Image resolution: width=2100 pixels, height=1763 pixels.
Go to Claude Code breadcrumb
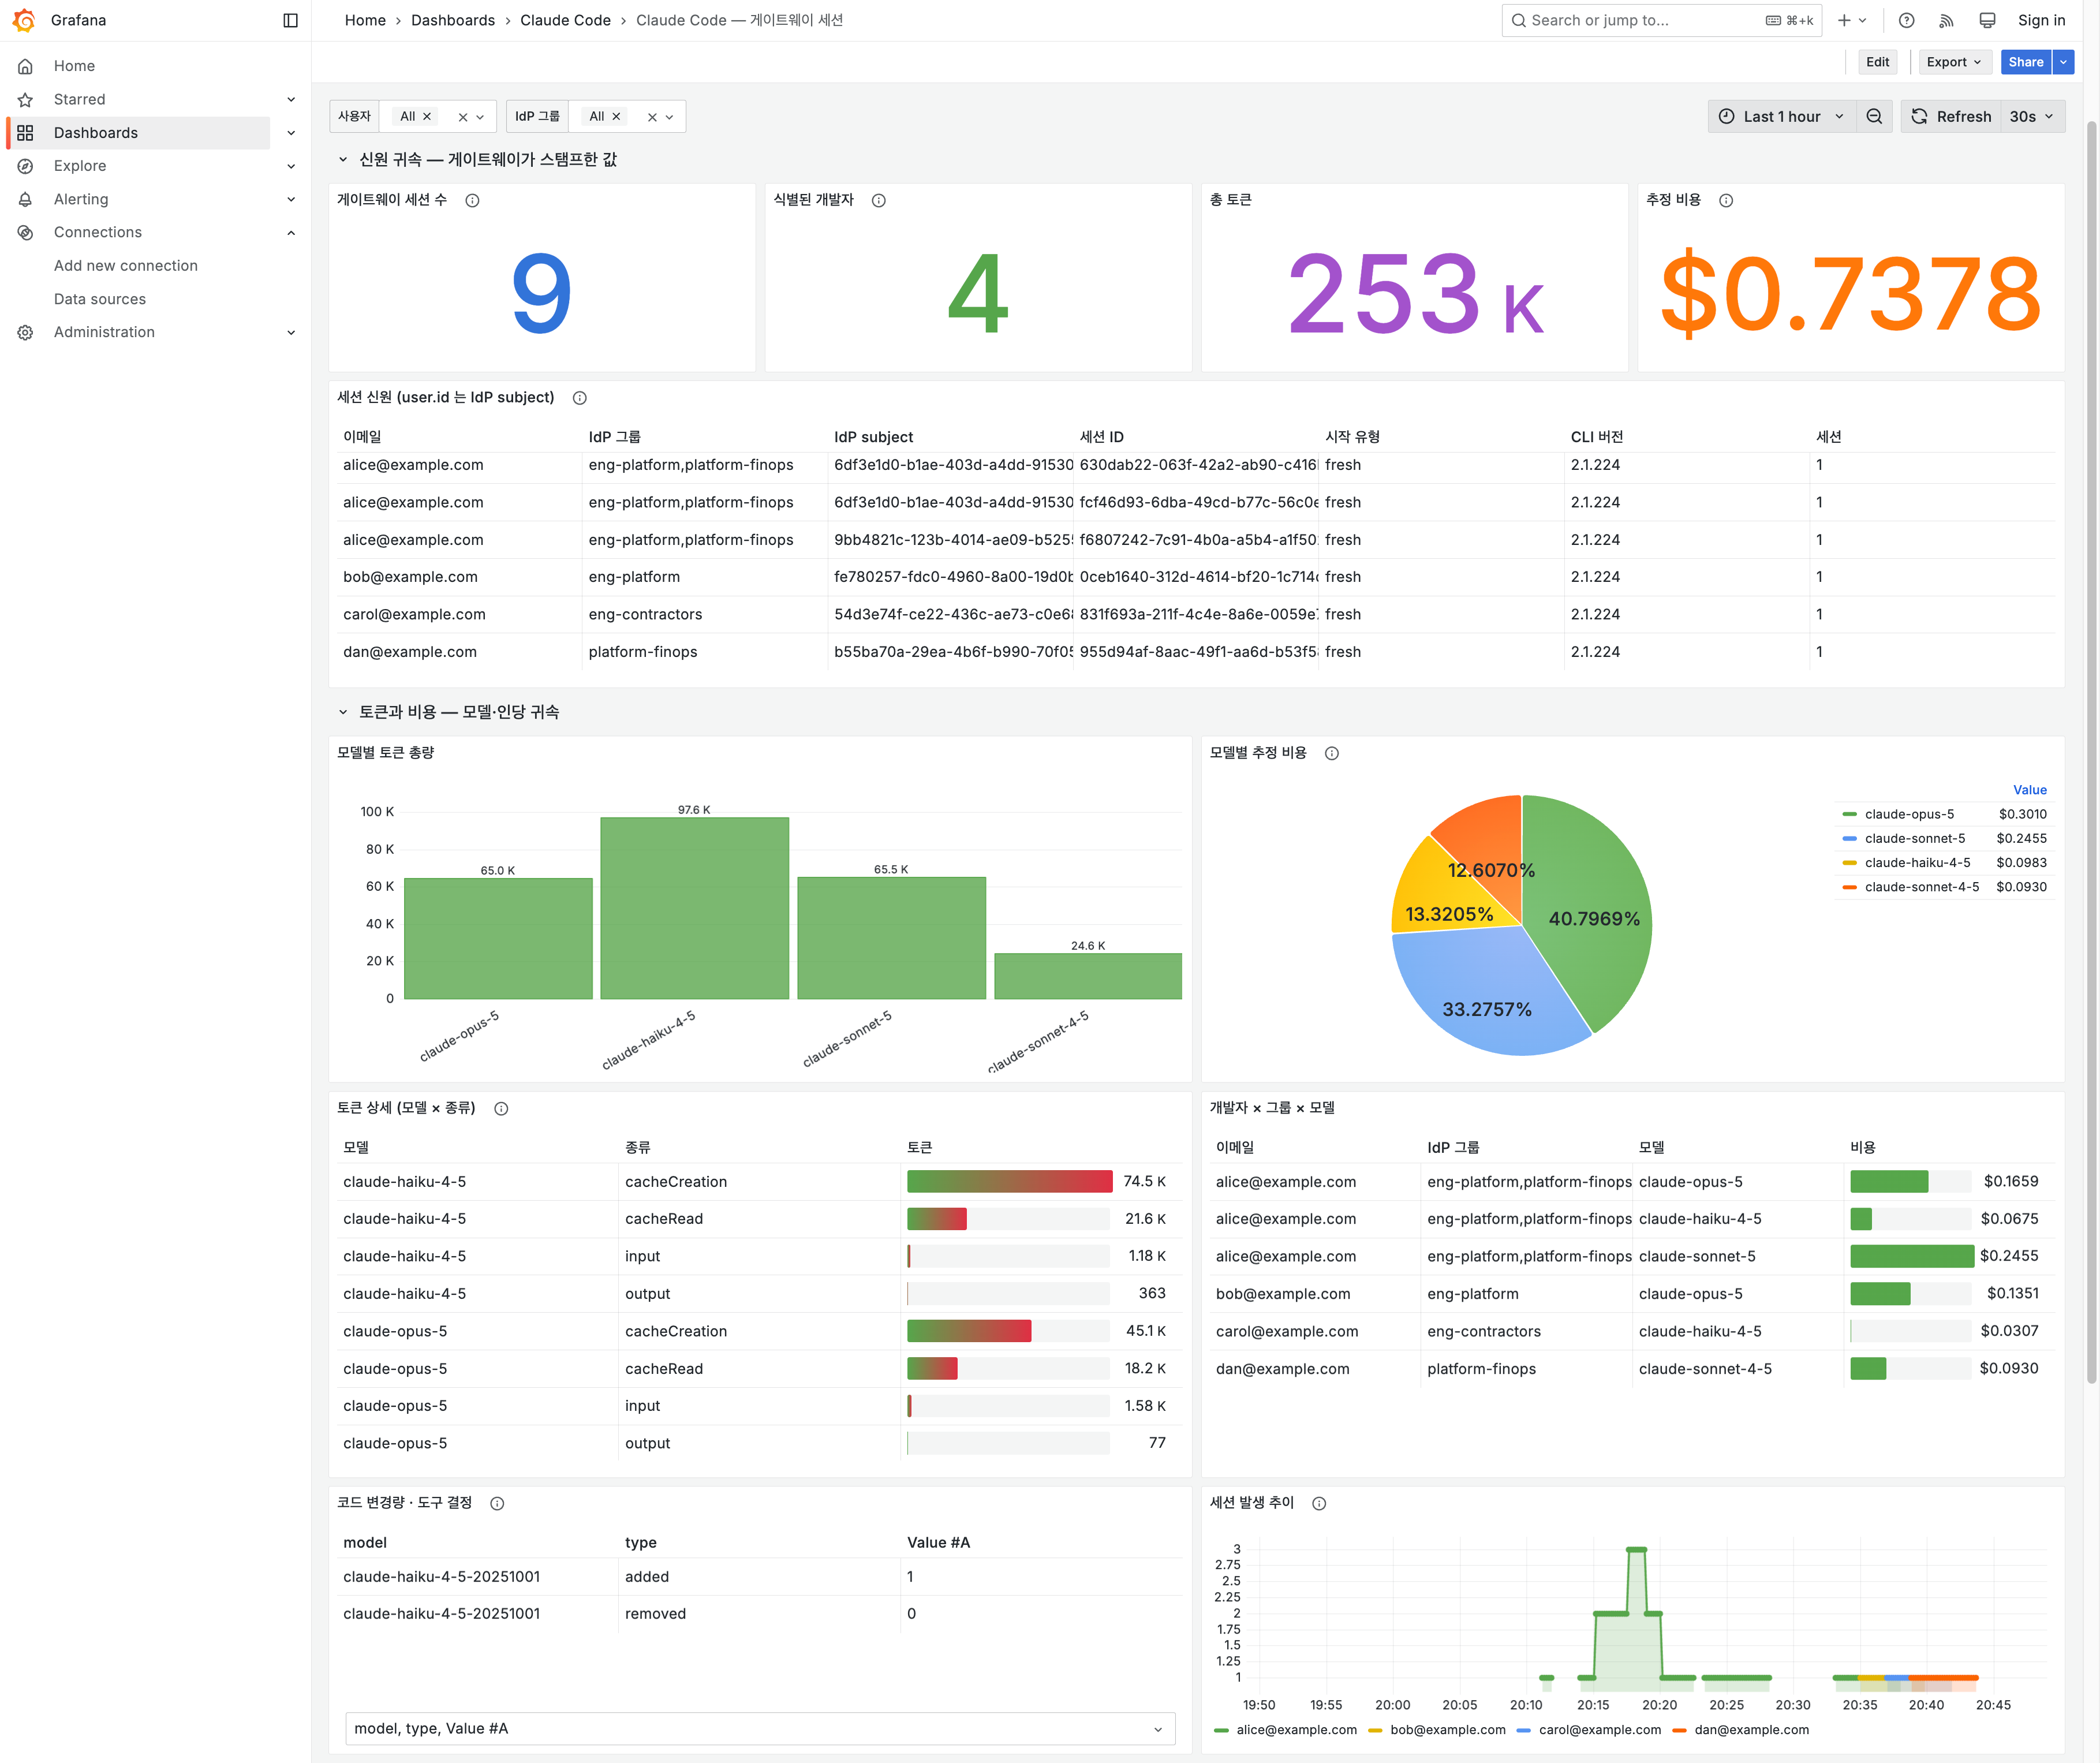(x=565, y=20)
